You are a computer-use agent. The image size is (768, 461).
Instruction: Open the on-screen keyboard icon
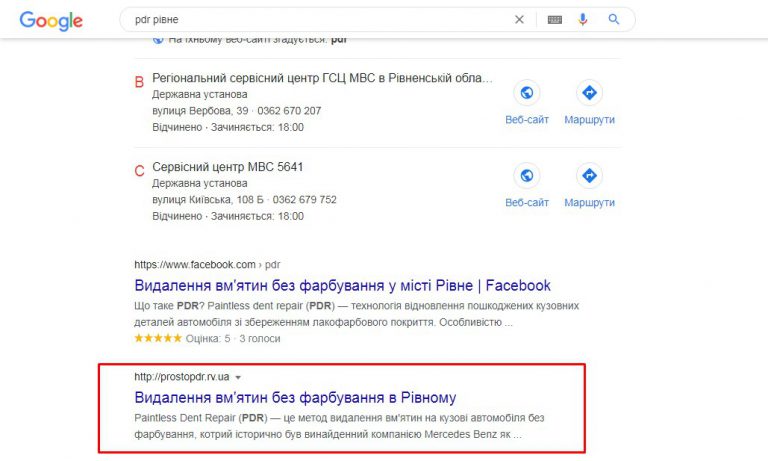point(554,20)
